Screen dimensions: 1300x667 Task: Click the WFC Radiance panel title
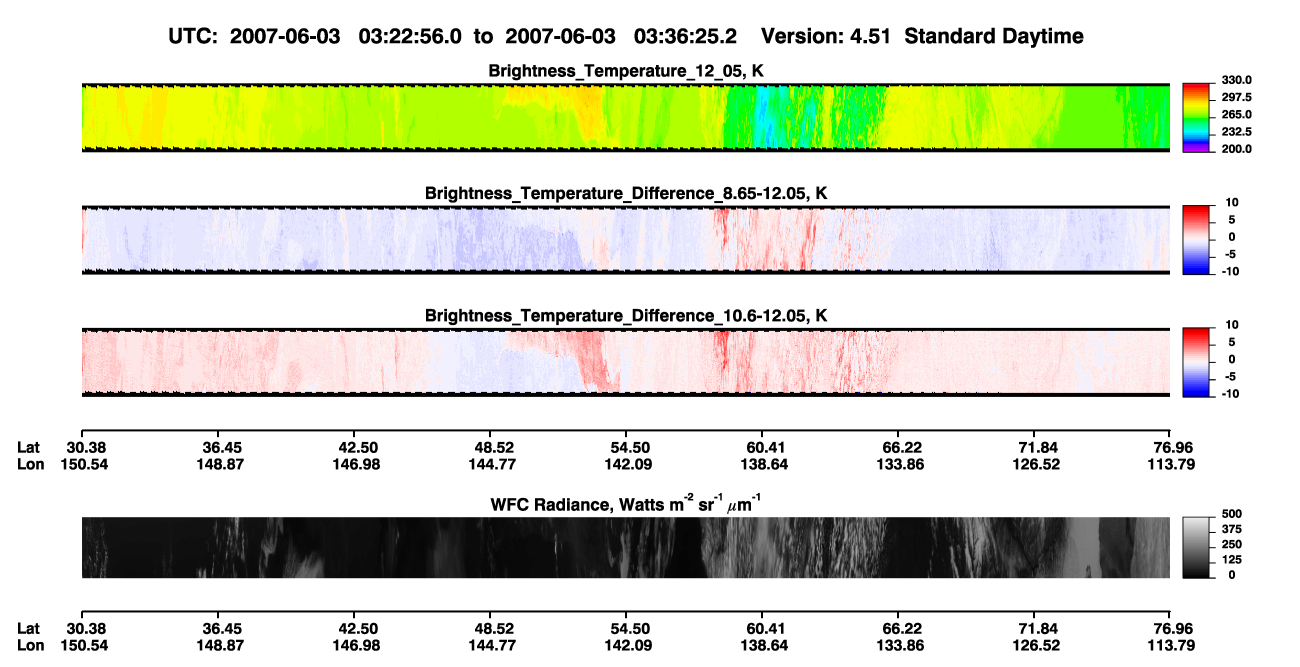626,503
